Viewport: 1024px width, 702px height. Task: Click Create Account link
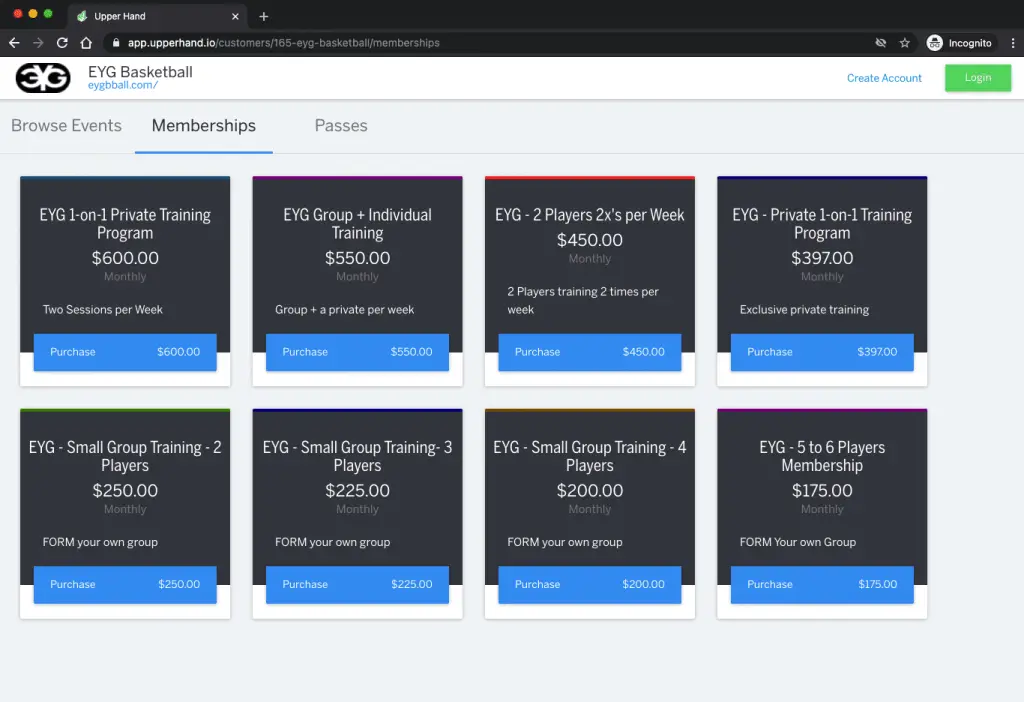[884, 78]
